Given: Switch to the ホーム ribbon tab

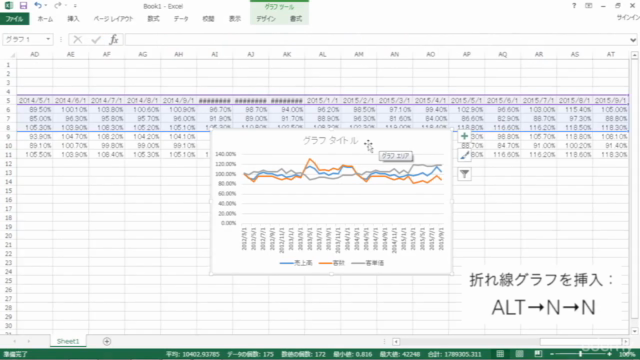Looking at the screenshot, I should coord(45,19).
